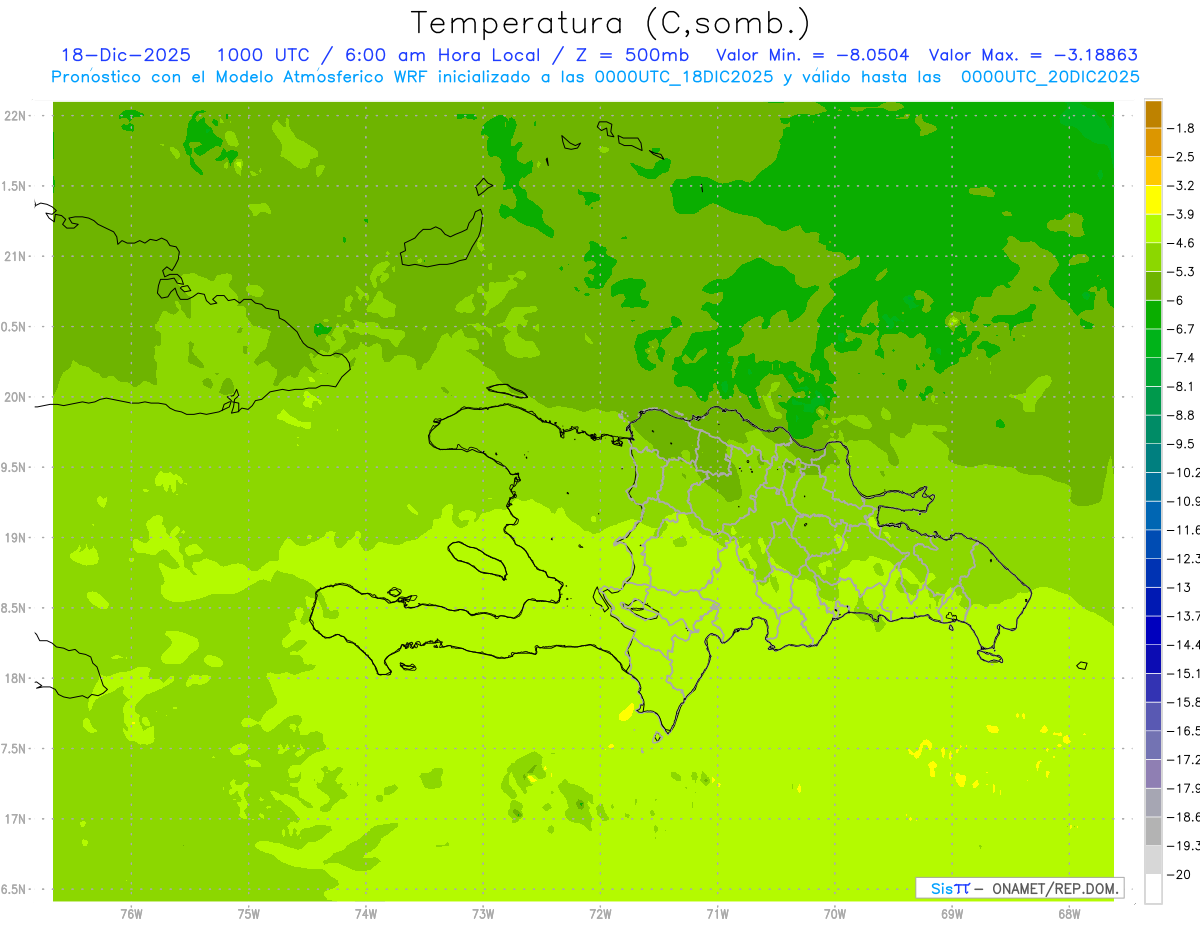This screenshot has height=927, width=1200.
Task: Click the '76W' longitude axis label
Action: point(131,913)
